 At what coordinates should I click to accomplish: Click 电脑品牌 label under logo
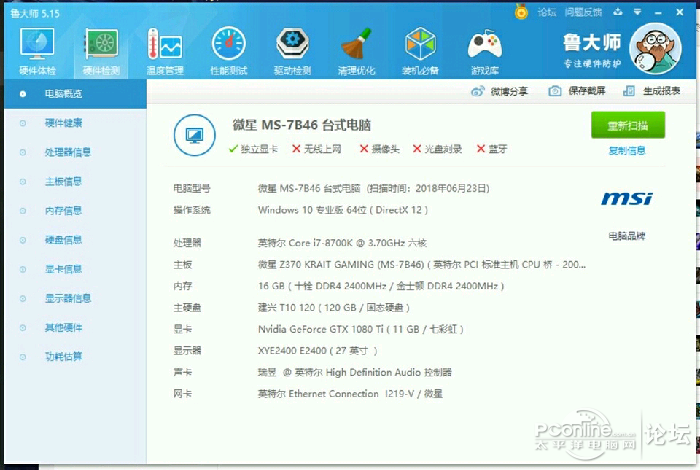627,236
